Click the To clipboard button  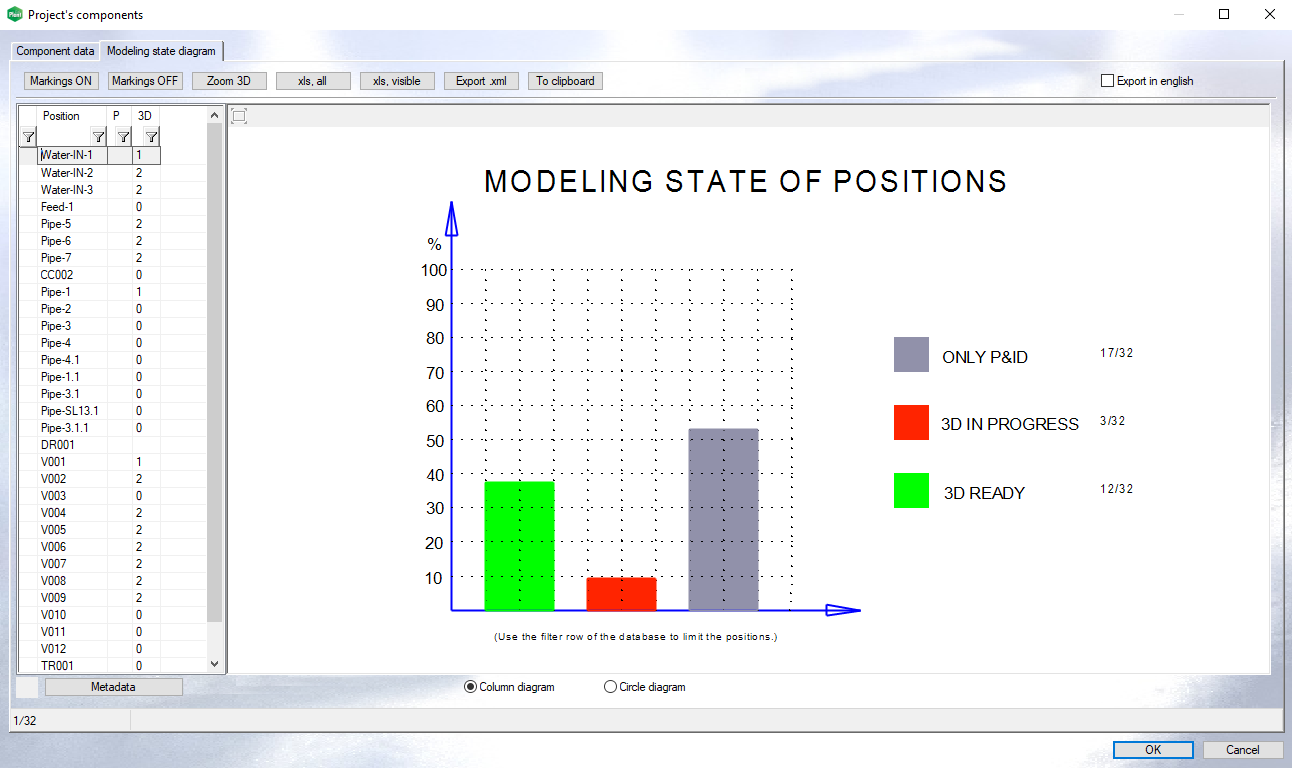565,81
